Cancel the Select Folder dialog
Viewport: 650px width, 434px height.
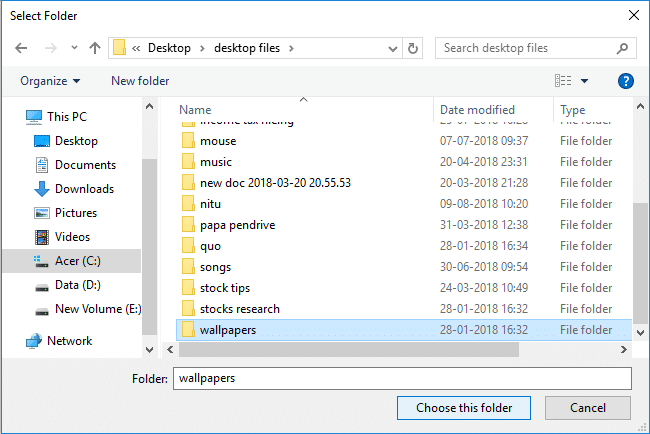pos(588,408)
